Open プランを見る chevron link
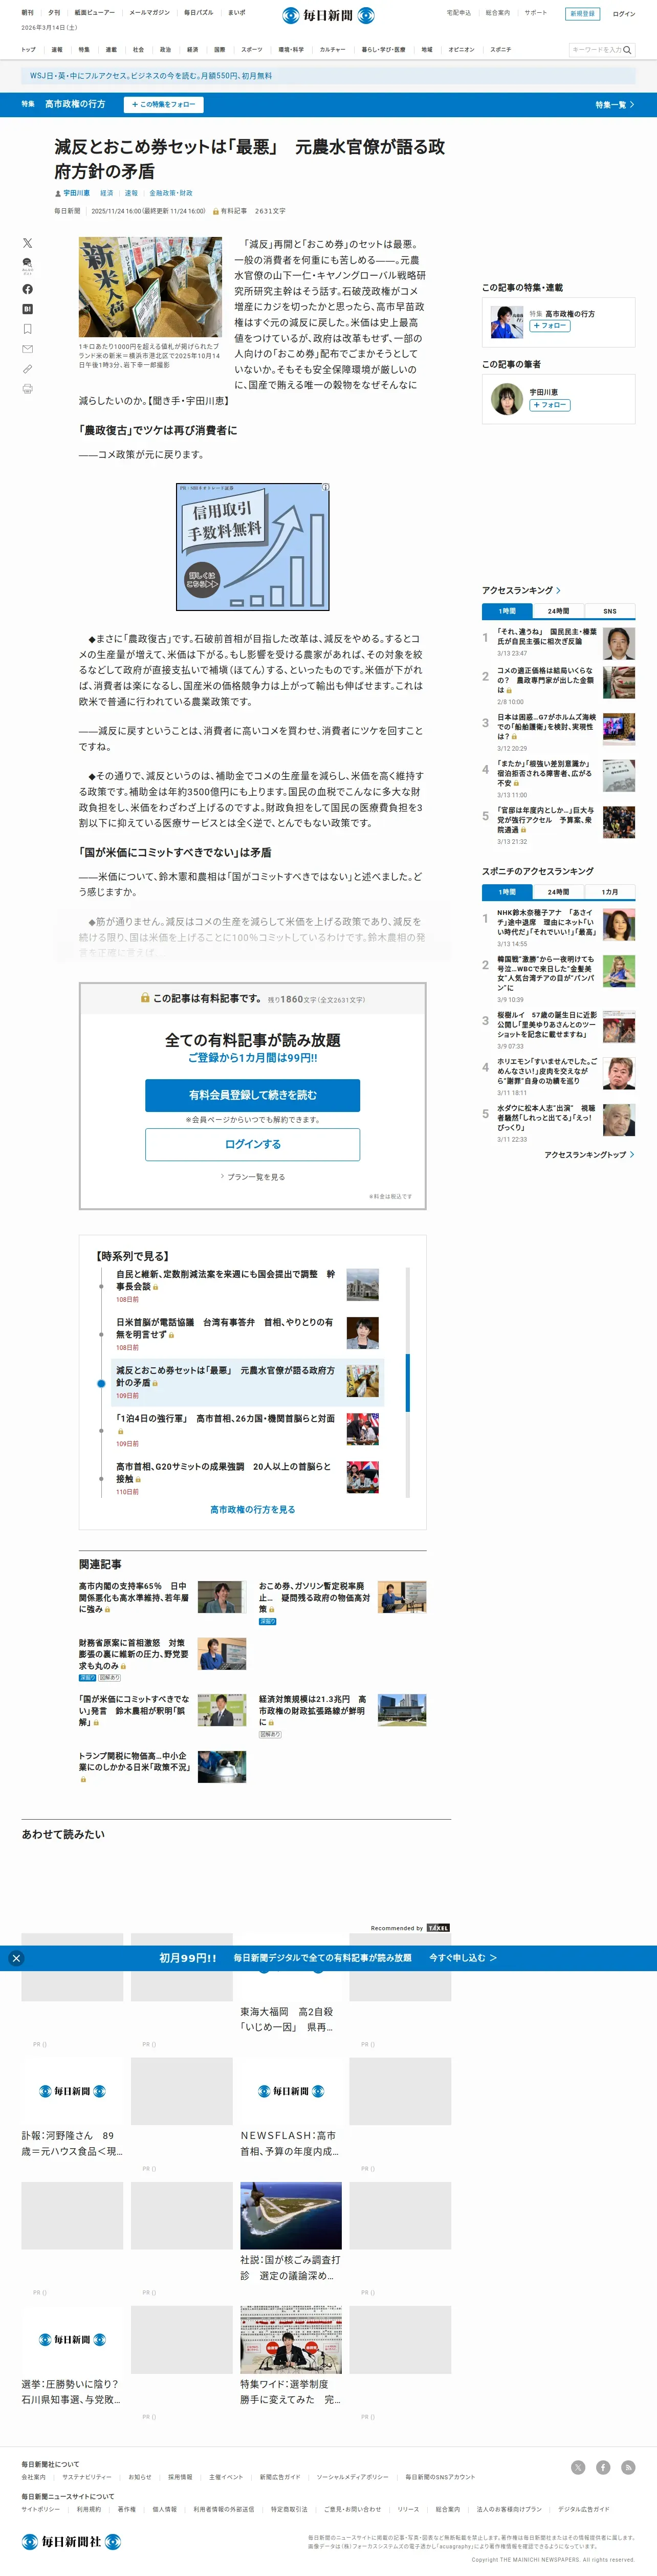 252,1177
